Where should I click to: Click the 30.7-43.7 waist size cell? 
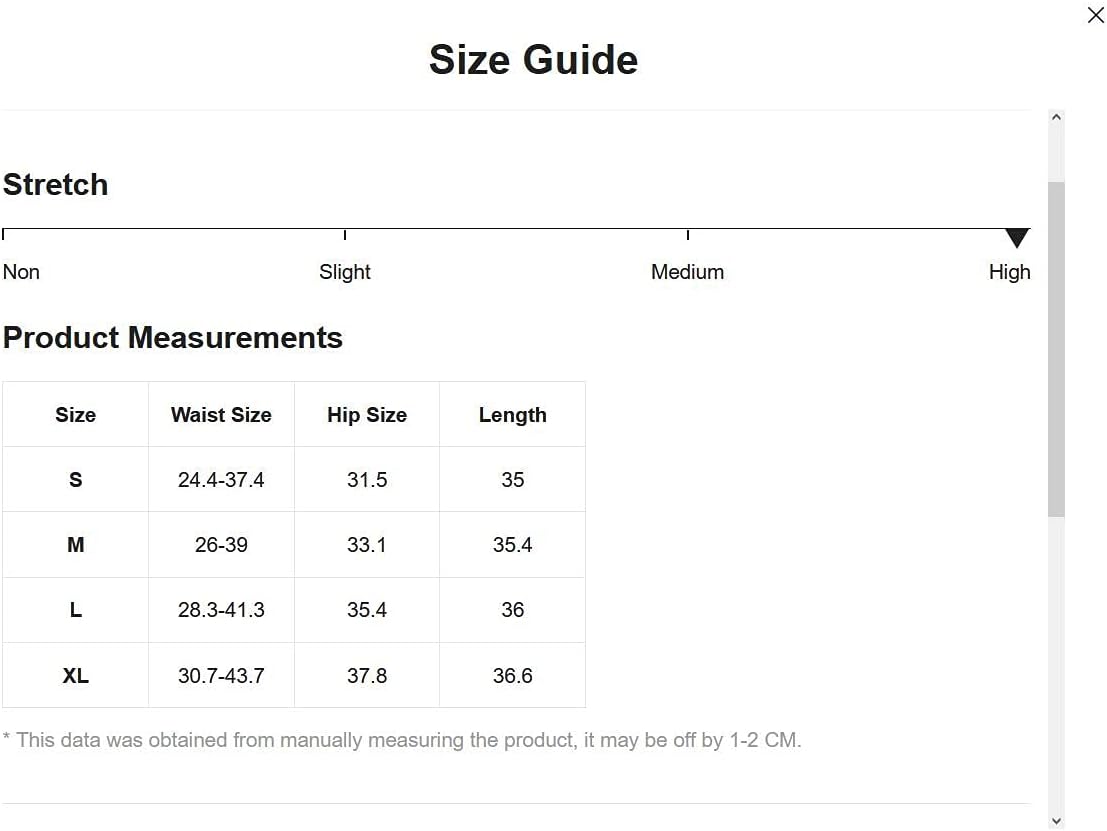(221, 676)
